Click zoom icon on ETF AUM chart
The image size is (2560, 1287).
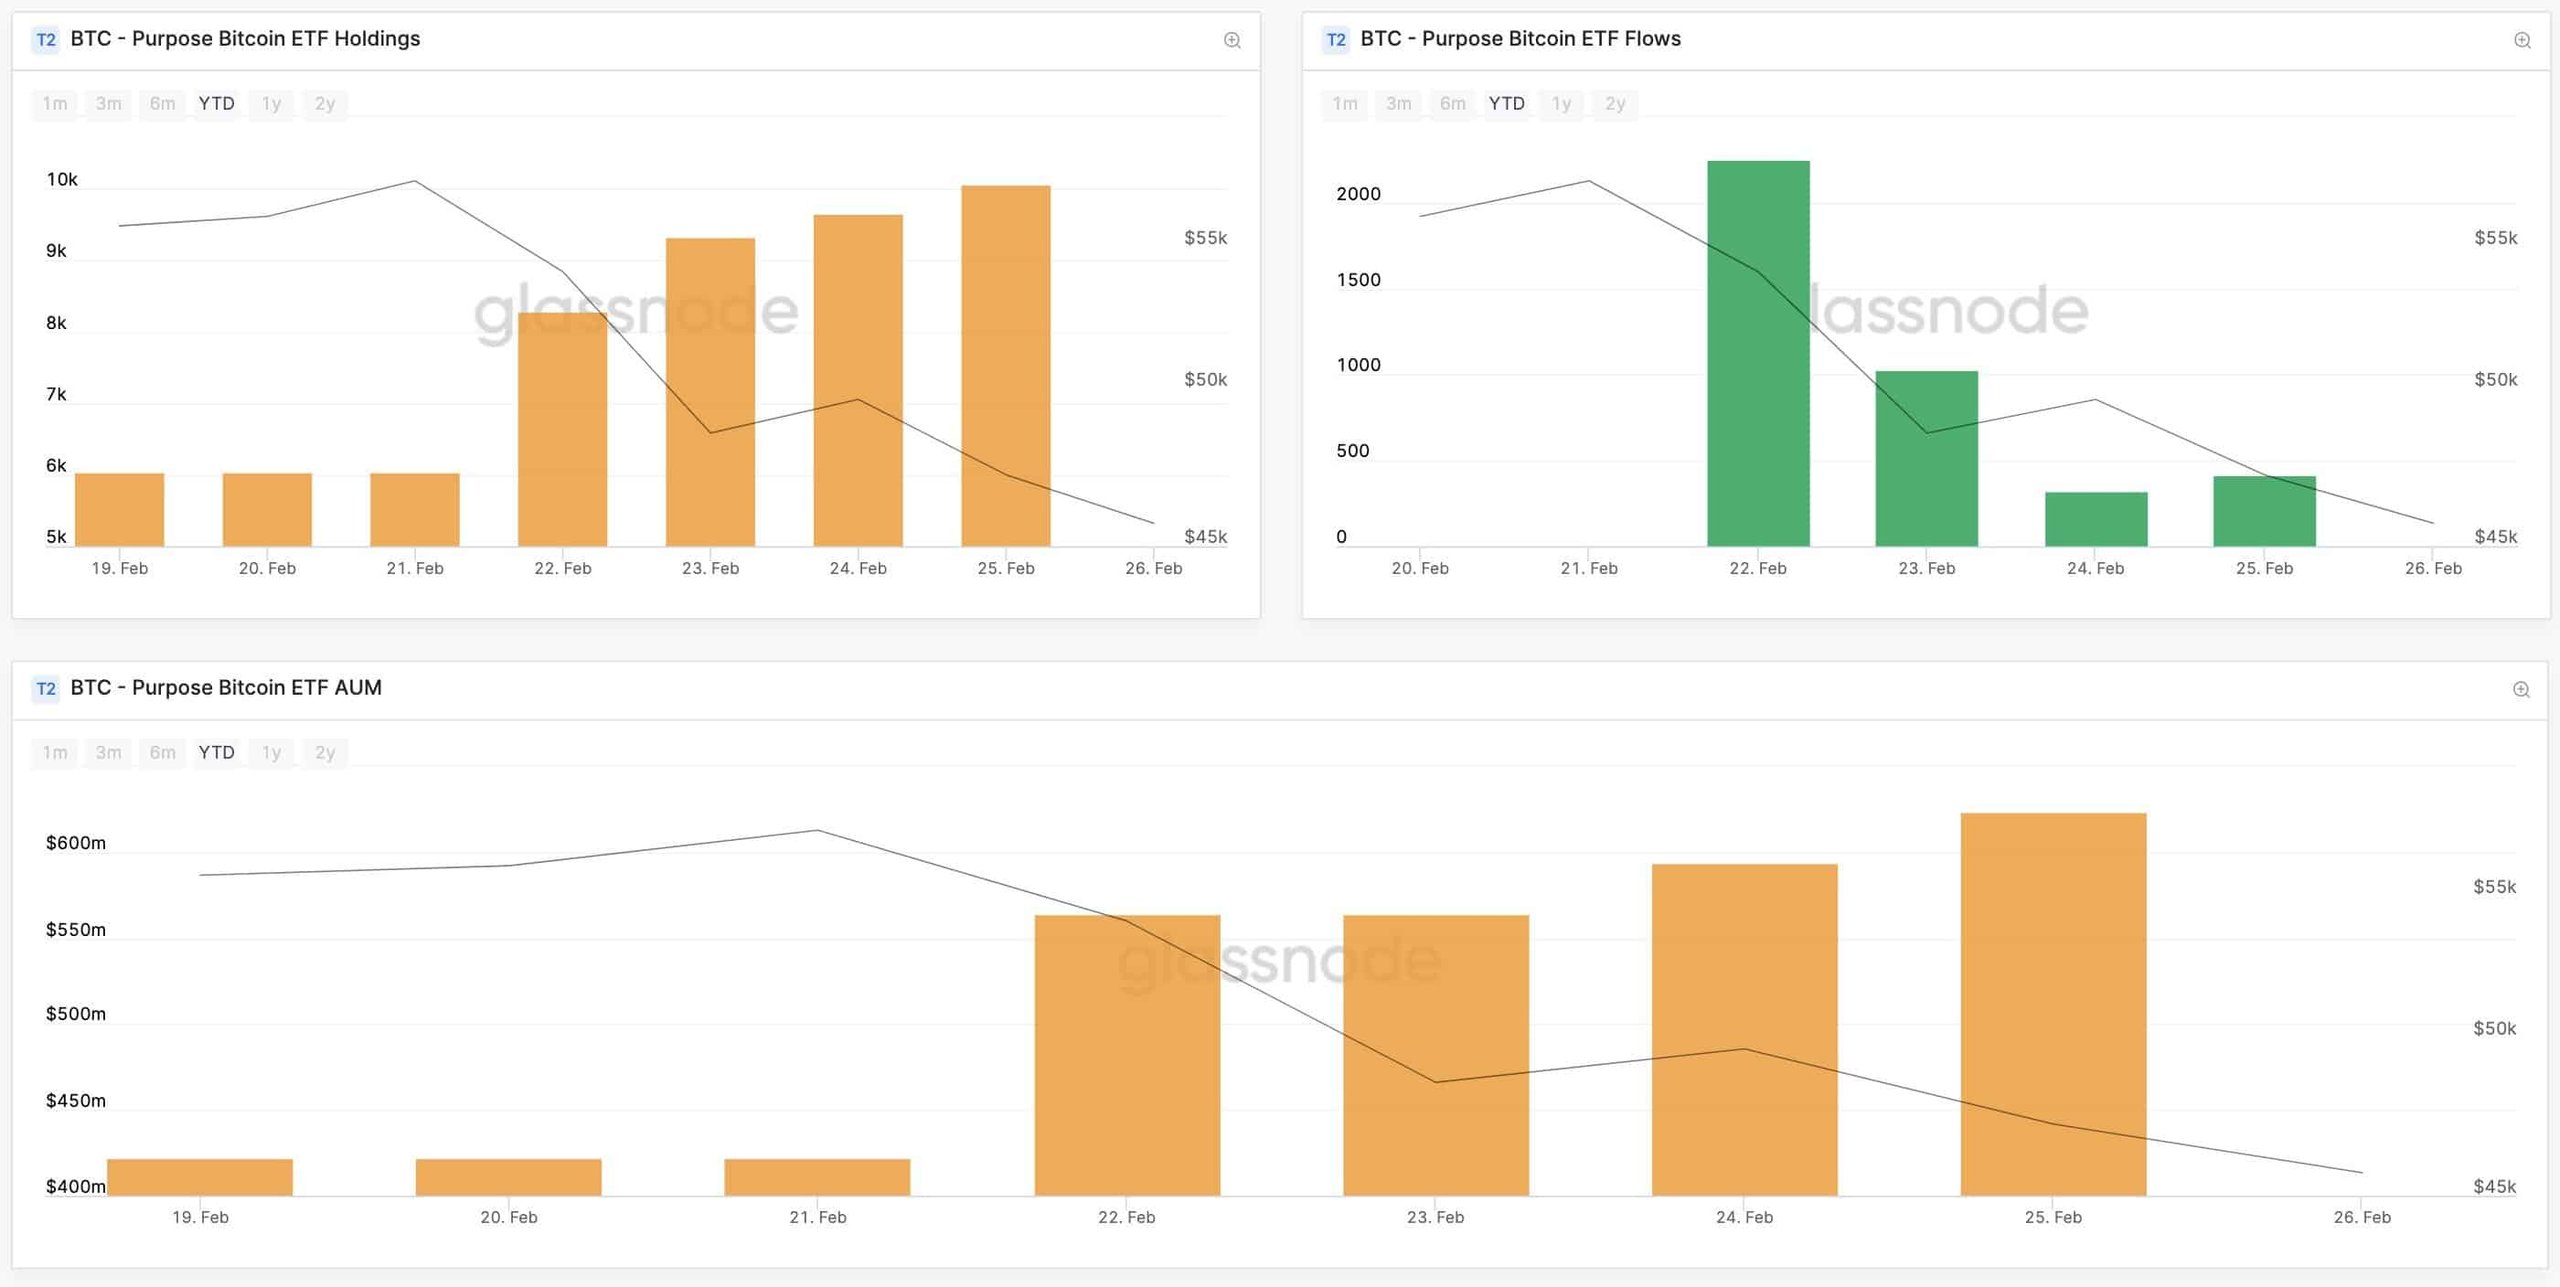pos(2521,689)
